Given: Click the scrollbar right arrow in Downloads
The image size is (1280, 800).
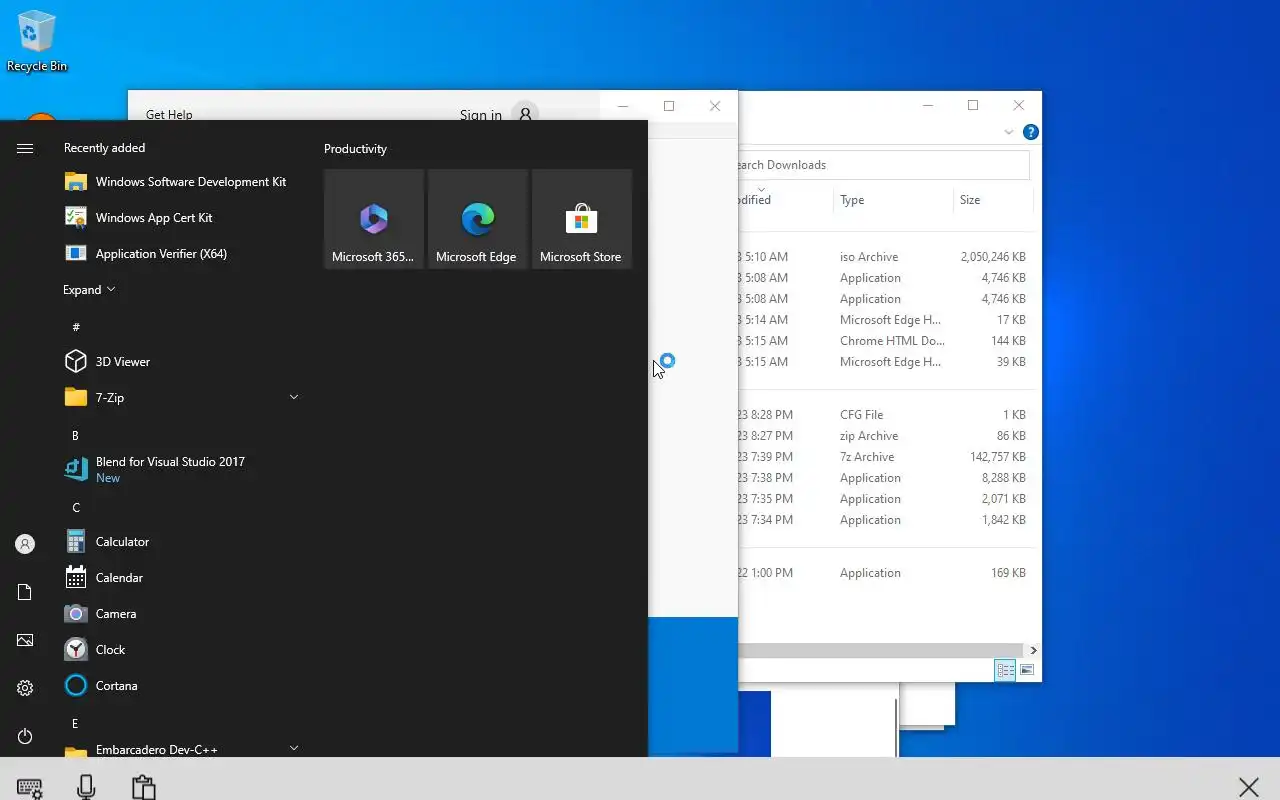Looking at the screenshot, I should (x=1033, y=650).
